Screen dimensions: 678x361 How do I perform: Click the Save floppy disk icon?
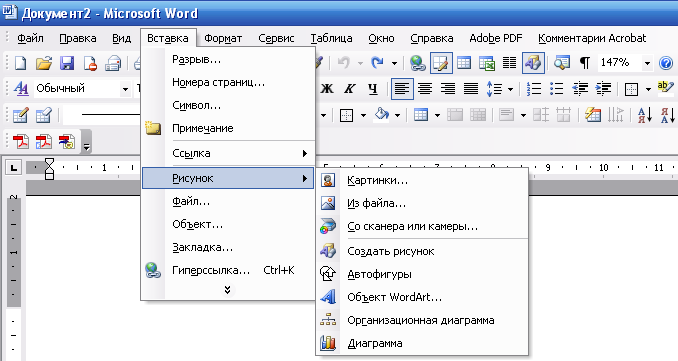[67, 64]
